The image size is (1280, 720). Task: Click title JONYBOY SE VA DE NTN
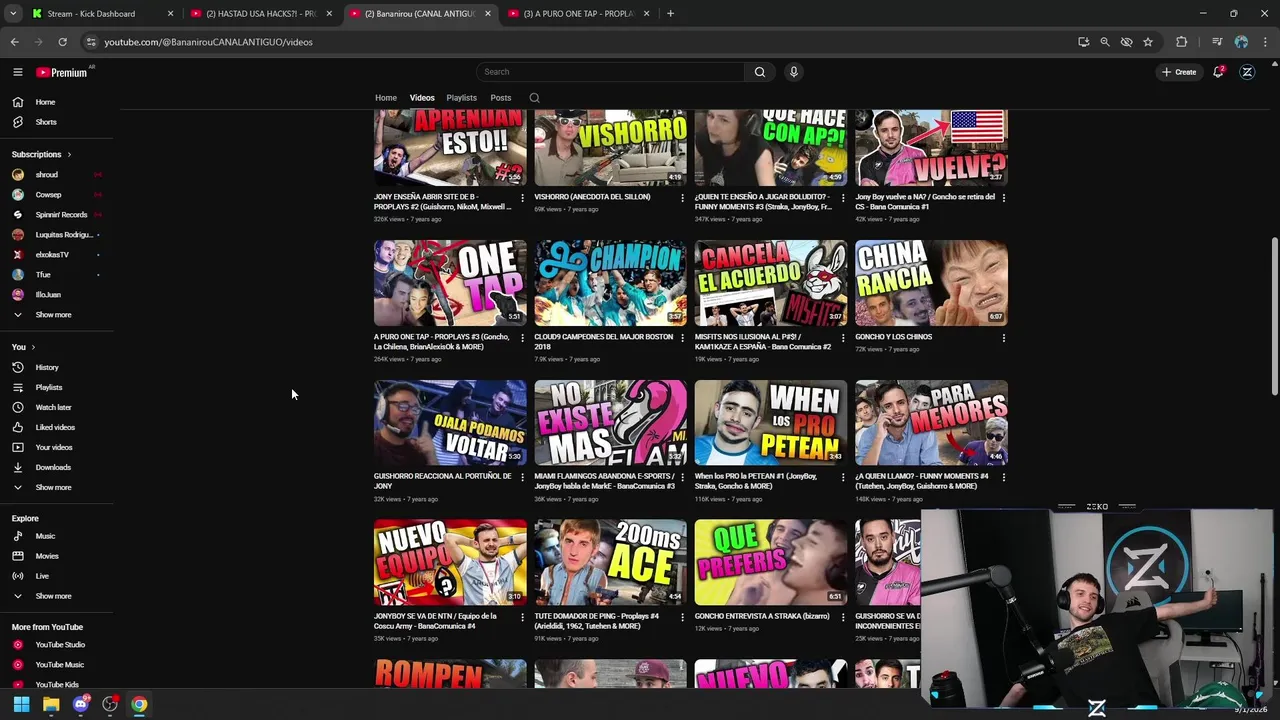(435, 621)
